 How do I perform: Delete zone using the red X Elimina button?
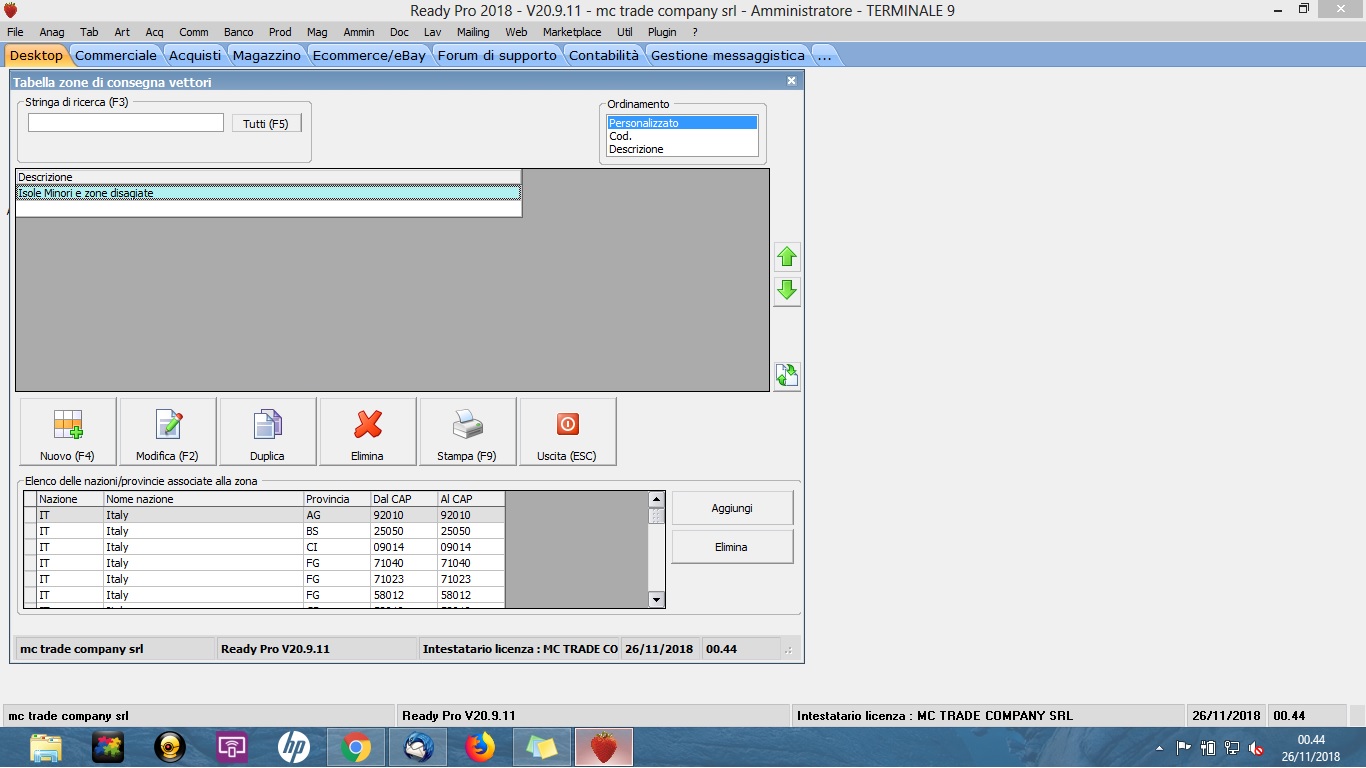pyautogui.click(x=368, y=432)
